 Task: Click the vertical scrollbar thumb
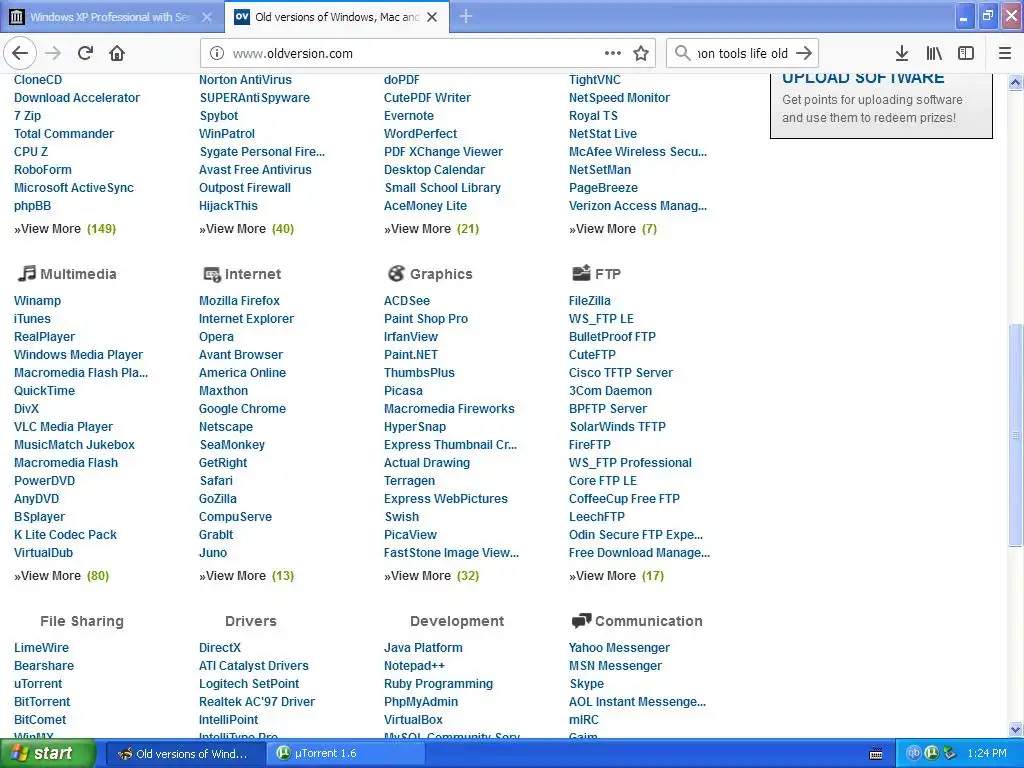pos(1015,434)
